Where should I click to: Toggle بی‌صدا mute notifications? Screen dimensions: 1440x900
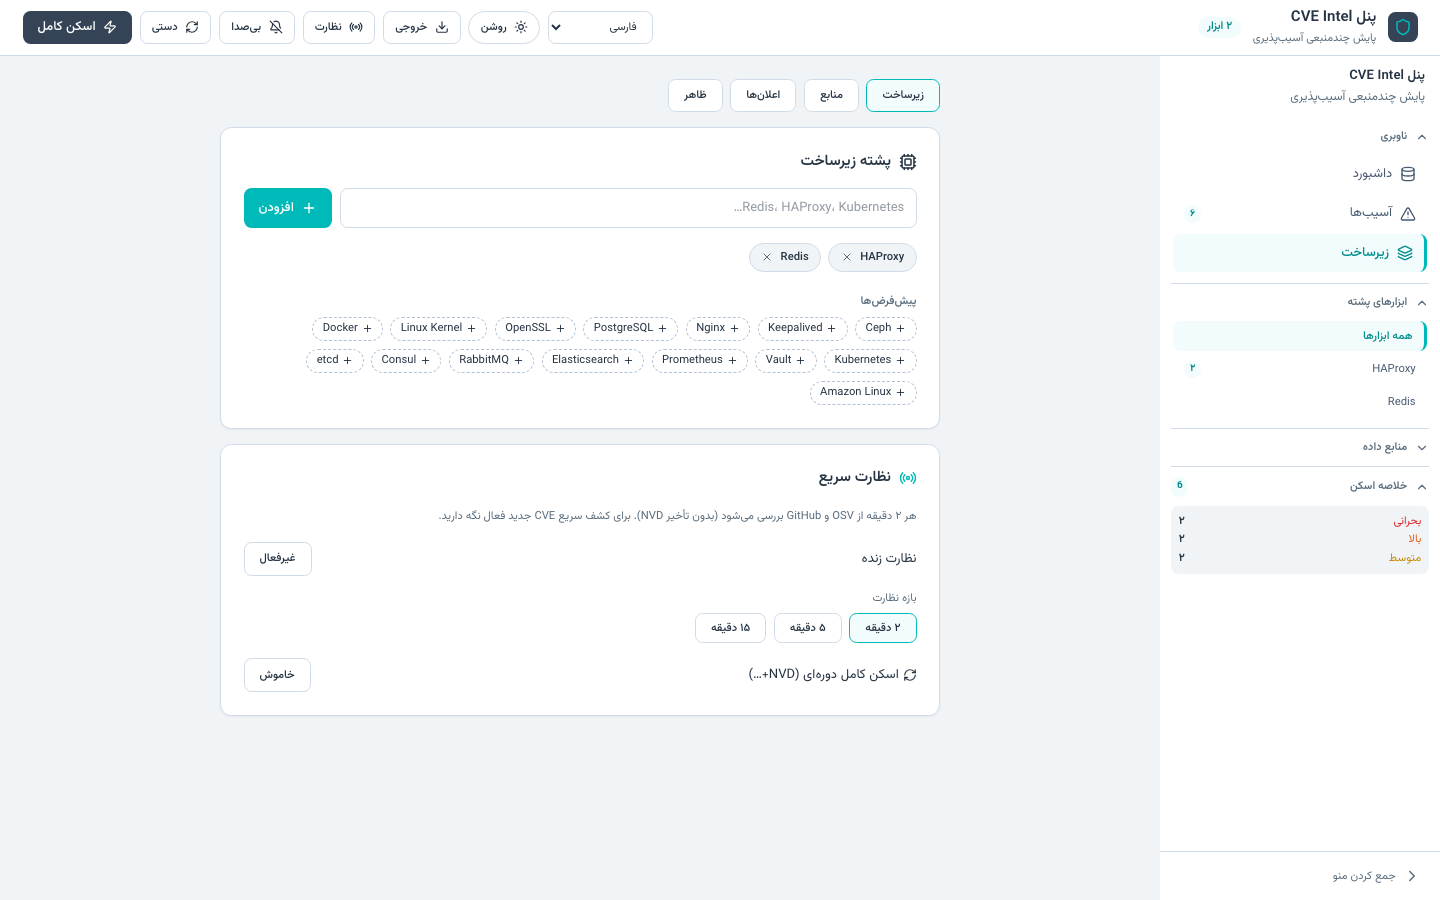257,27
